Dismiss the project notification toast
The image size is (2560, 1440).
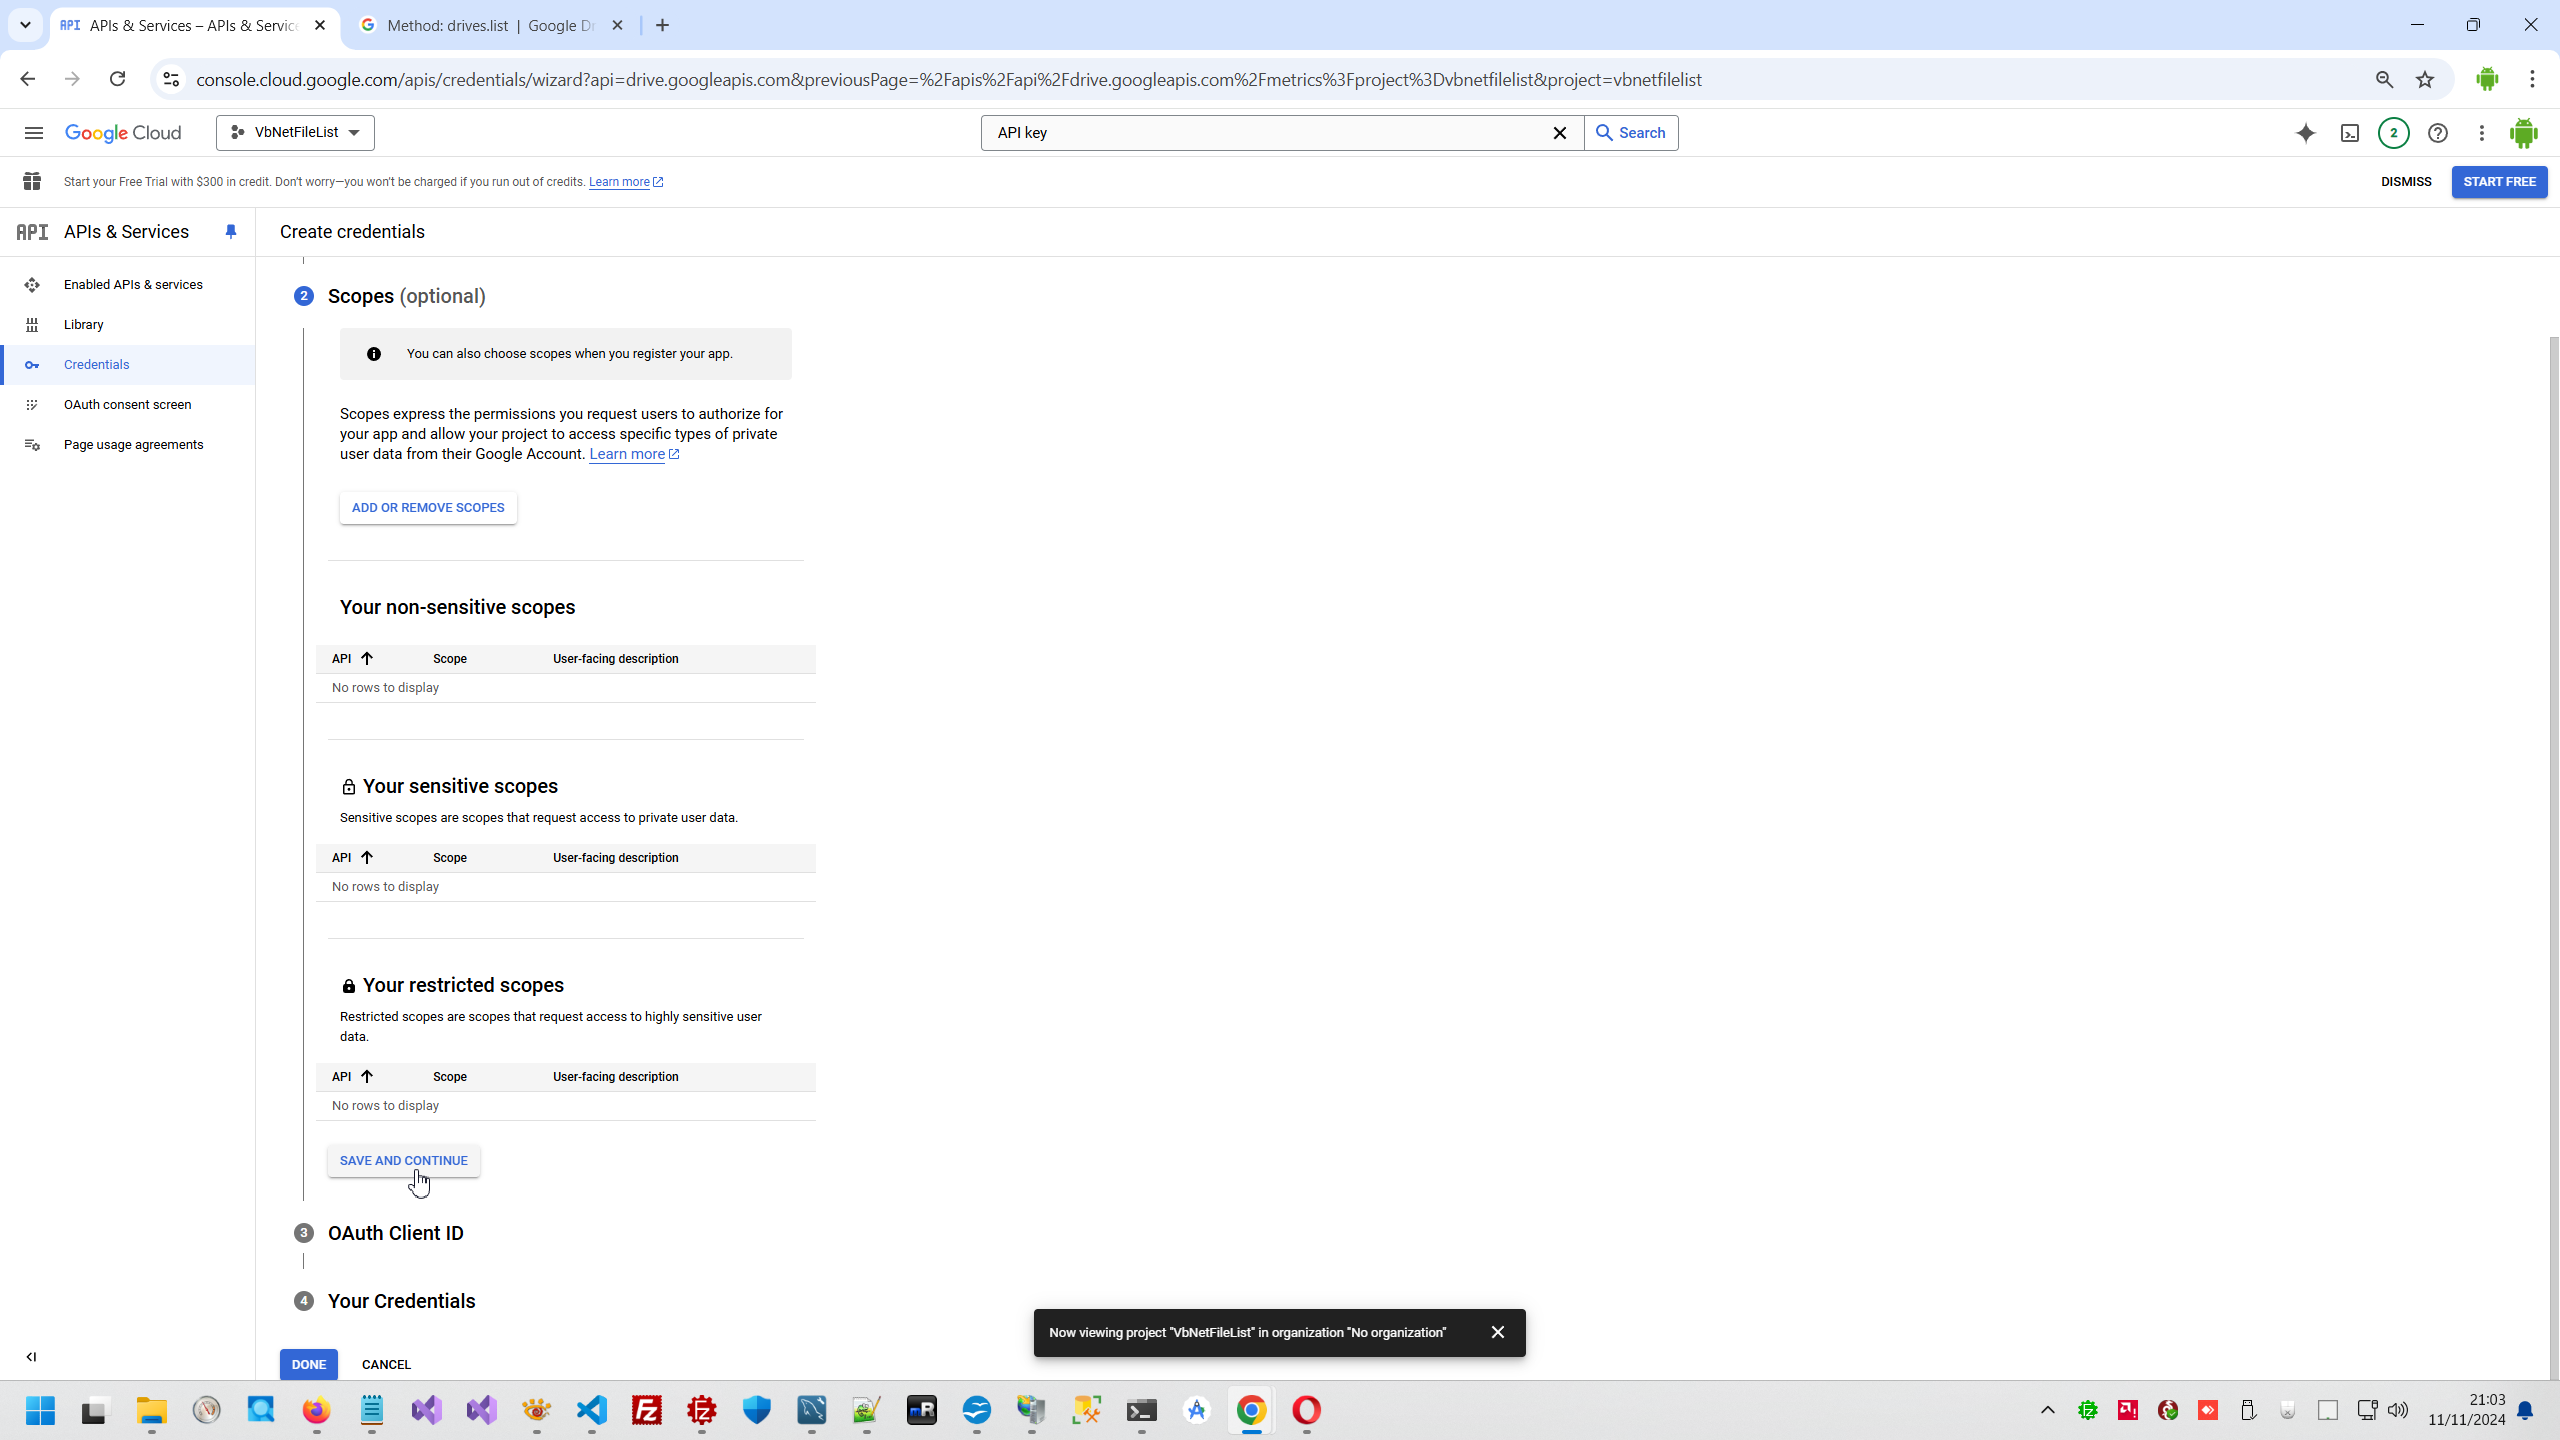1497,1332
